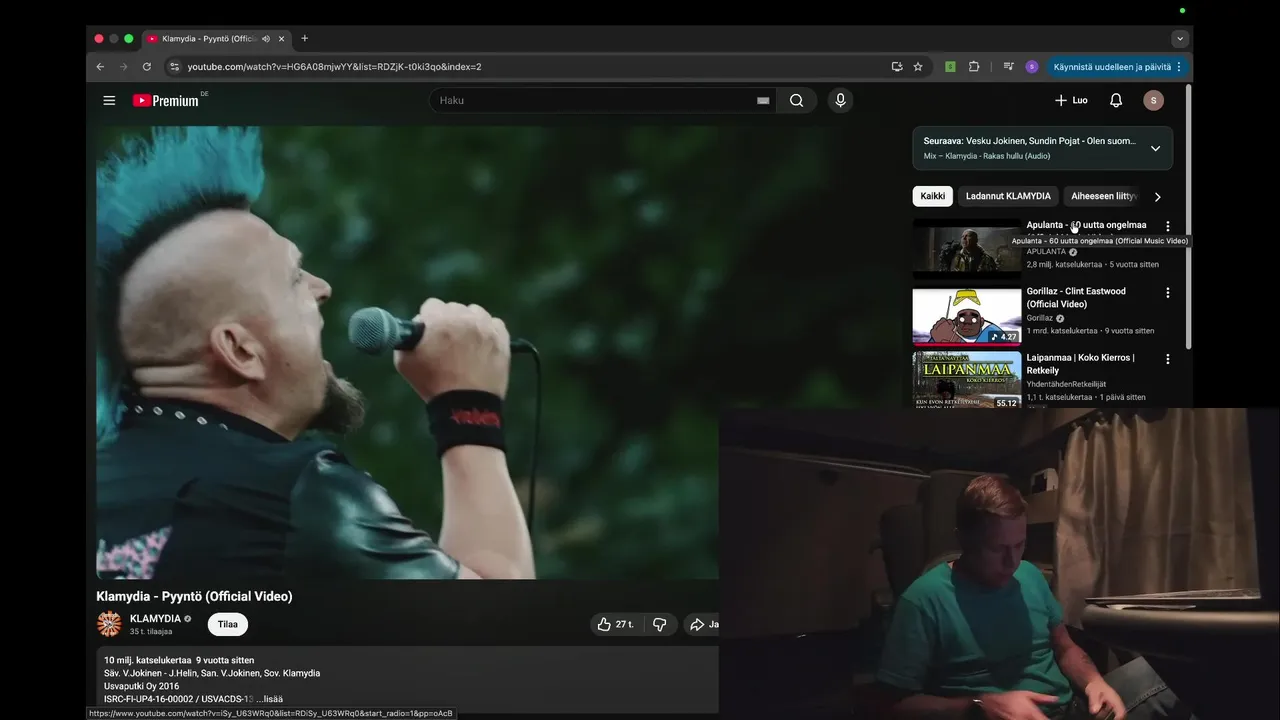
Task: Open options menu for Laipanmaa video
Action: tap(1167, 359)
